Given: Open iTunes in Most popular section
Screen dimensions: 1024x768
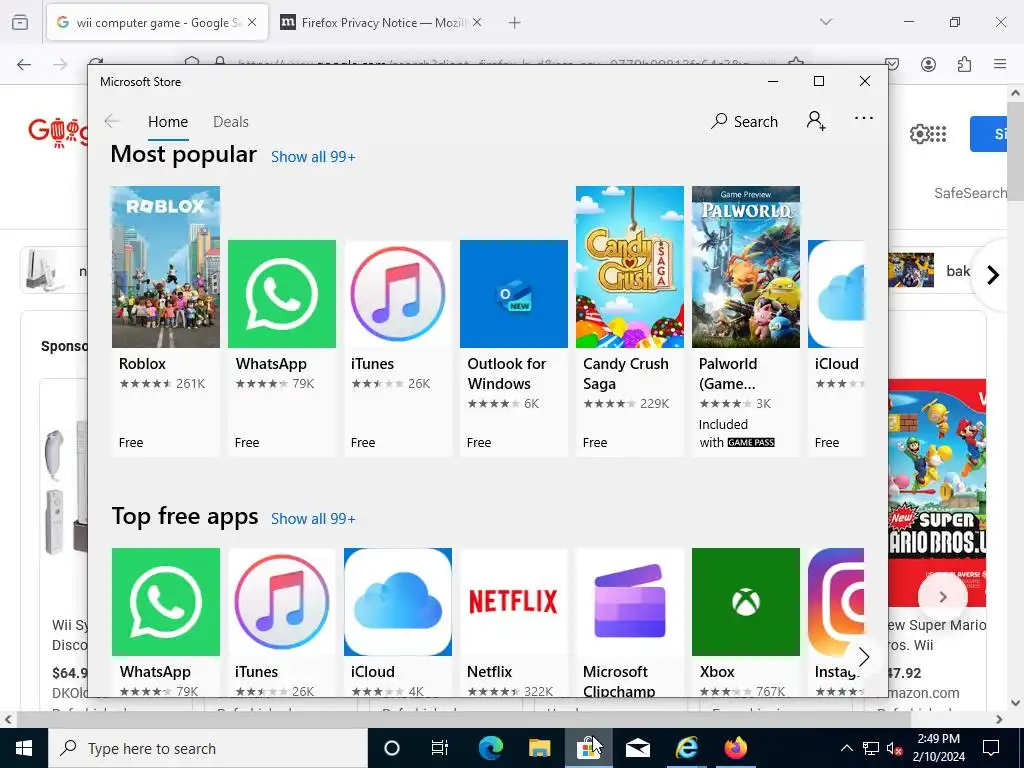Looking at the screenshot, I should click(398, 347).
